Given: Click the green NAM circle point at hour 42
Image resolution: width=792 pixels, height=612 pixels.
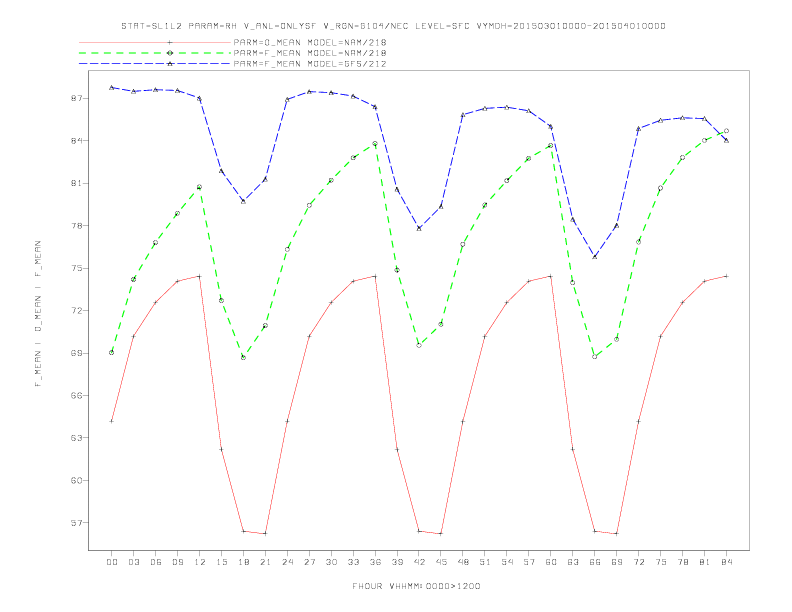Looking at the screenshot, I should [x=419, y=345].
